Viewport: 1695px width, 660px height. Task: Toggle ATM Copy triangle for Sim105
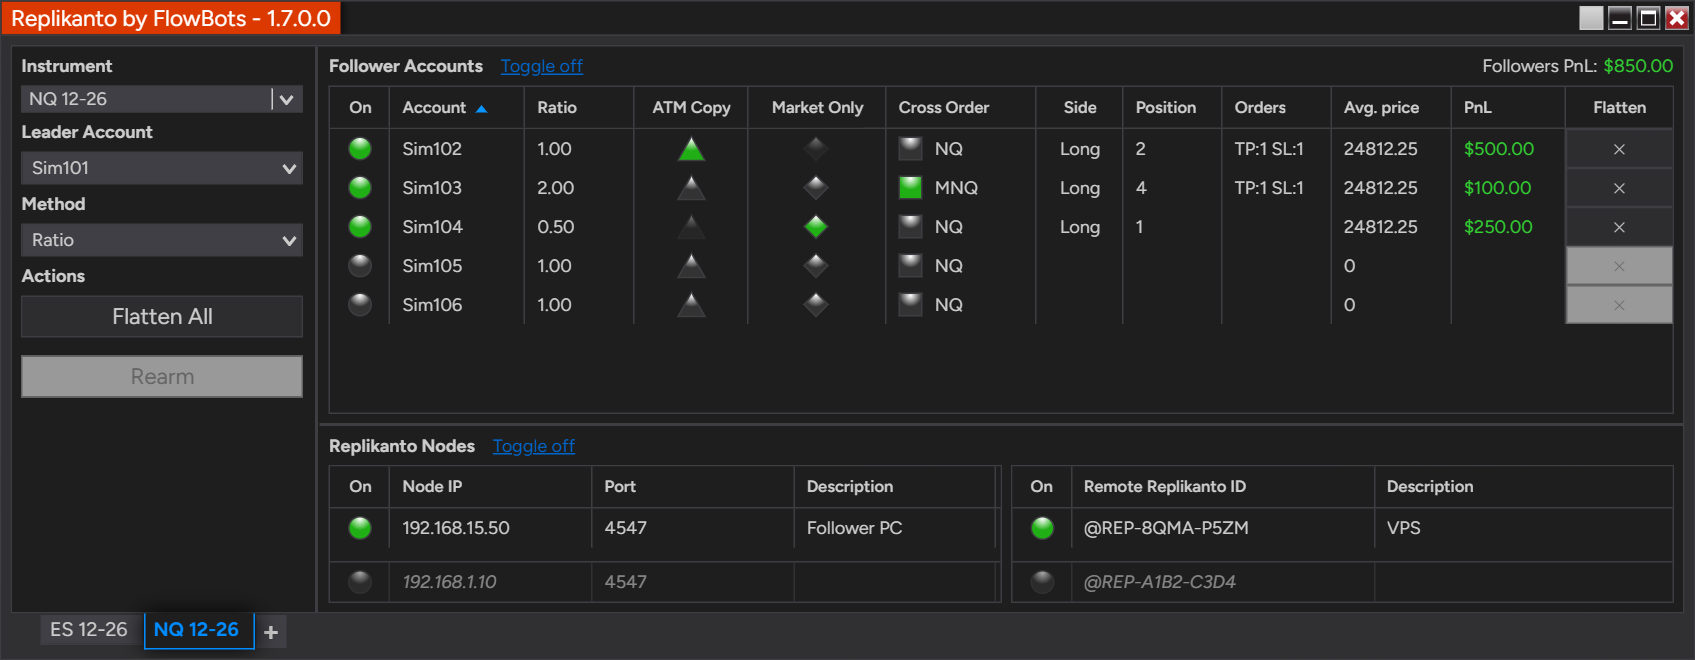pyautogui.click(x=691, y=266)
